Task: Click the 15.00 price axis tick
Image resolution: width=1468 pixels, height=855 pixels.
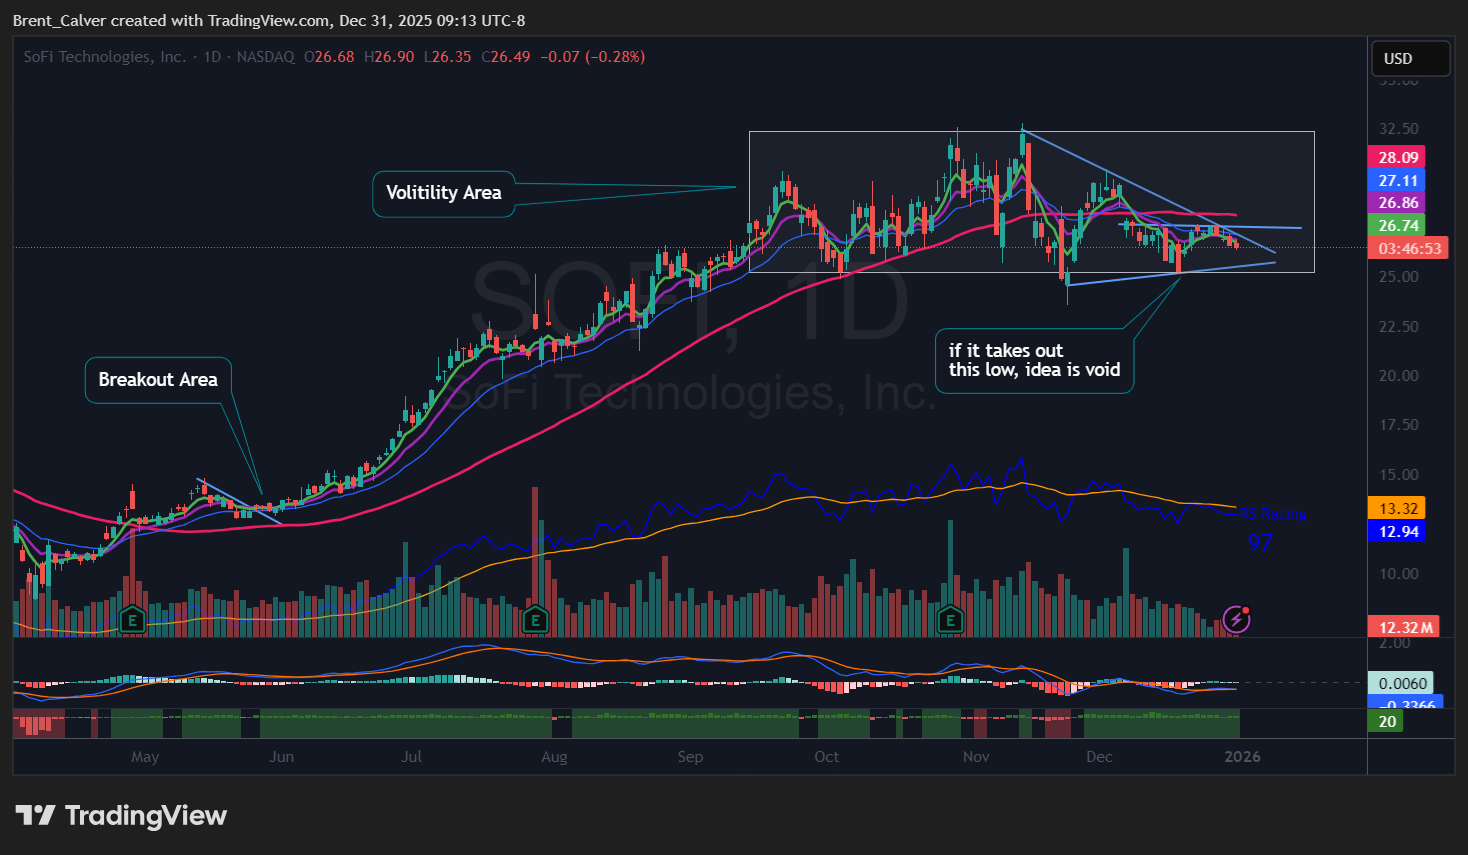Action: pos(1398,475)
